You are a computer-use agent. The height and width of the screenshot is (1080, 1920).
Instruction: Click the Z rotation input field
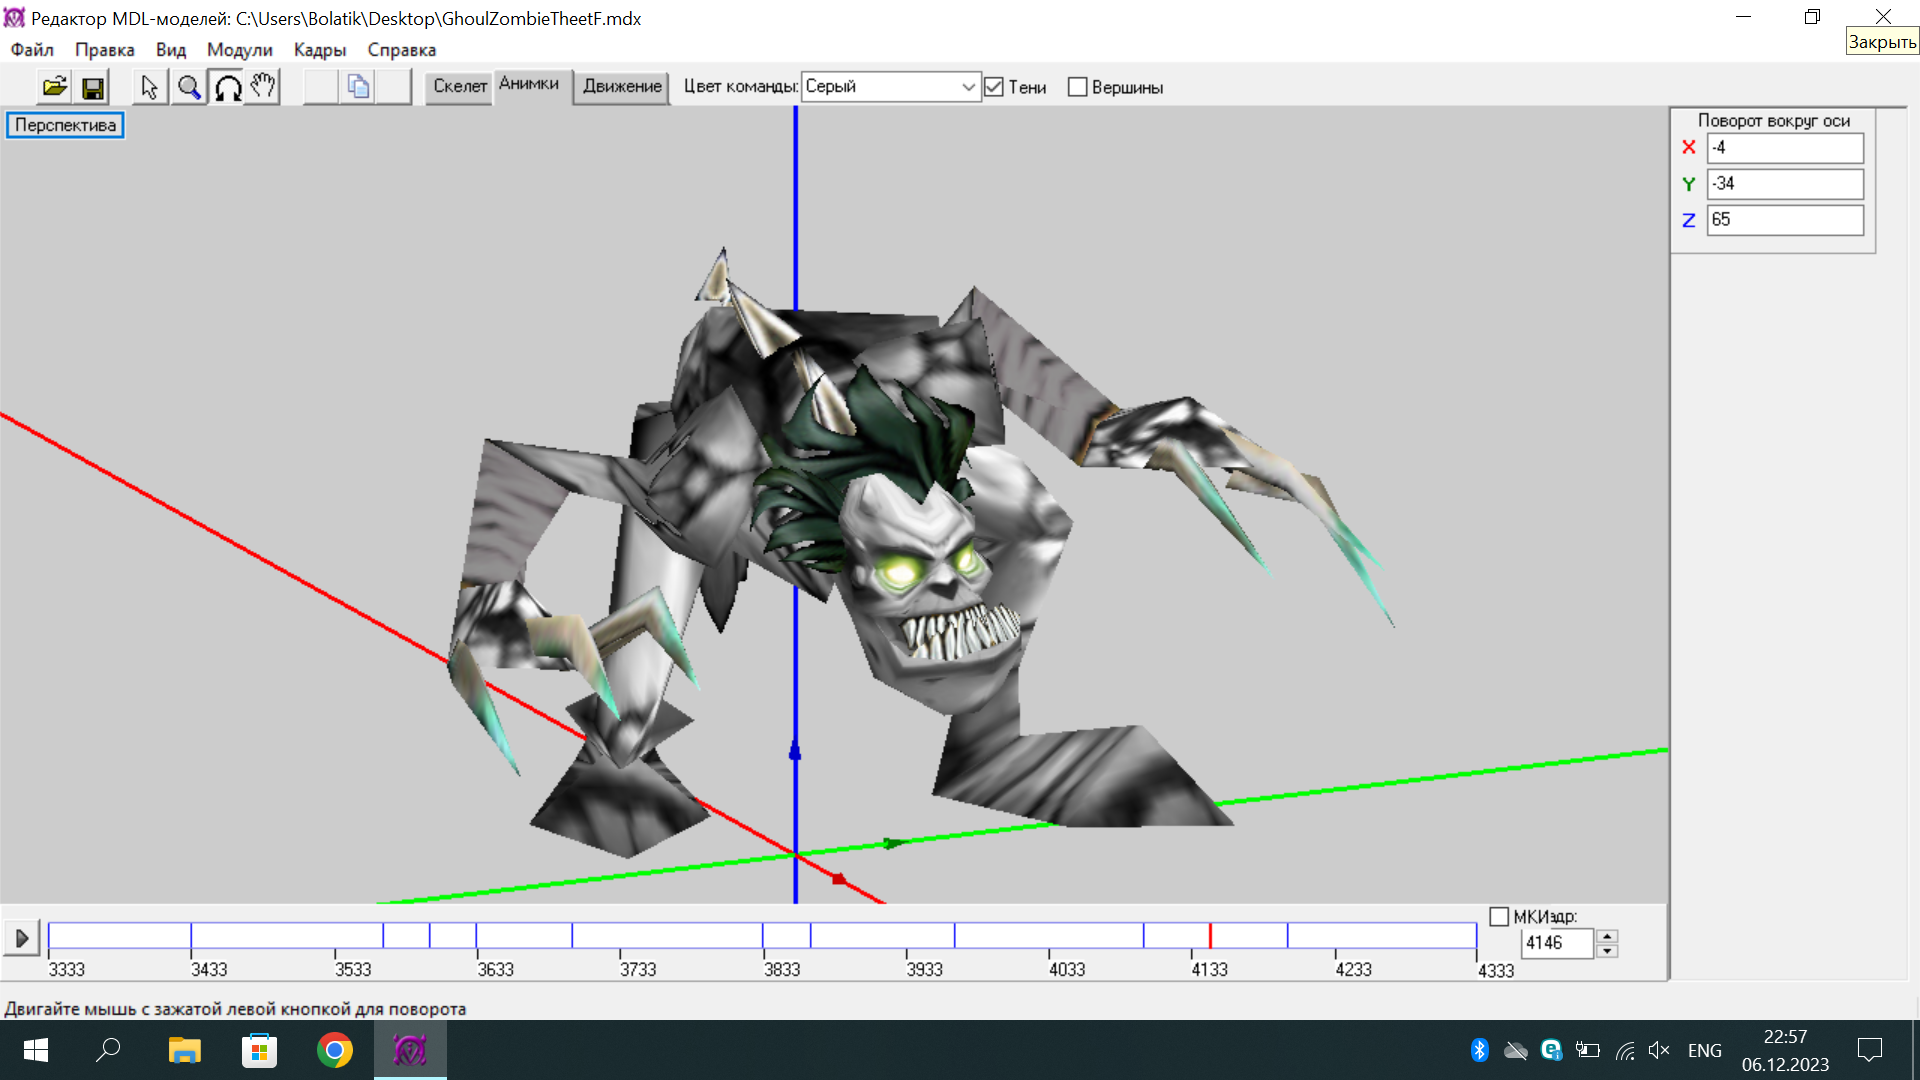(x=1785, y=220)
